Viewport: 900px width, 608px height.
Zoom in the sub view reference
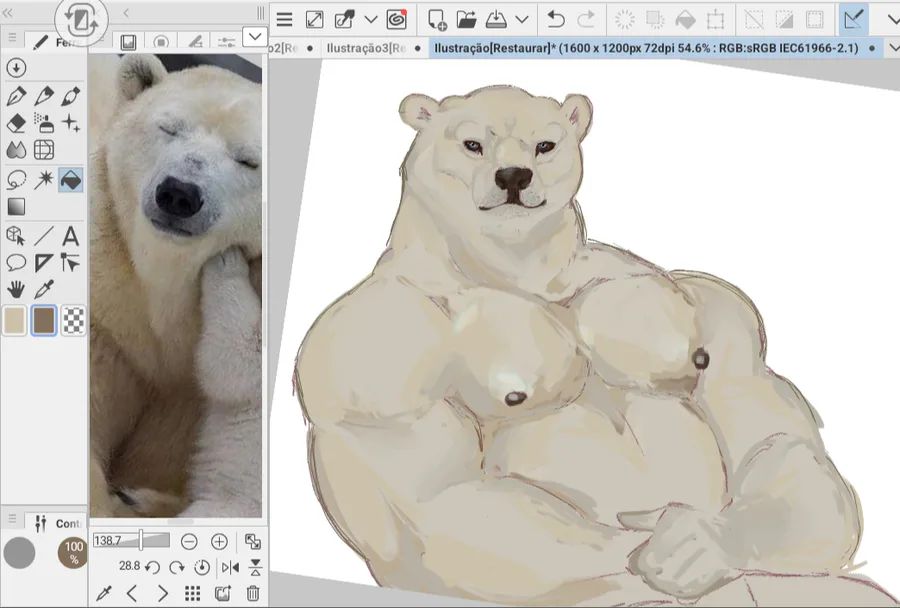219,541
